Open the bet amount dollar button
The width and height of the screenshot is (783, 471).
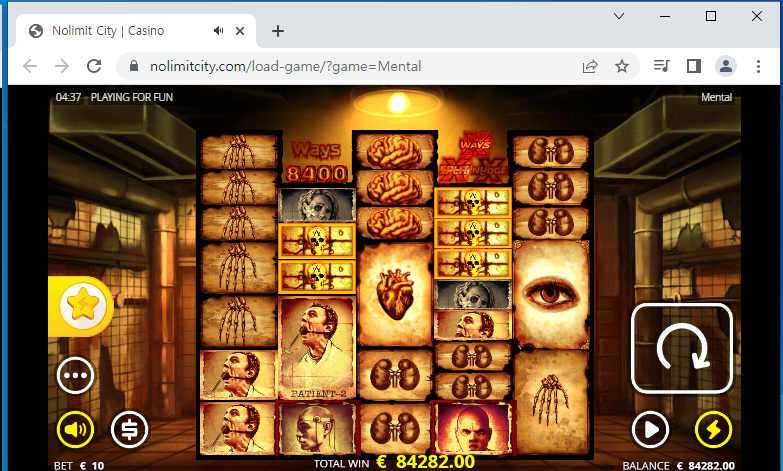129,430
